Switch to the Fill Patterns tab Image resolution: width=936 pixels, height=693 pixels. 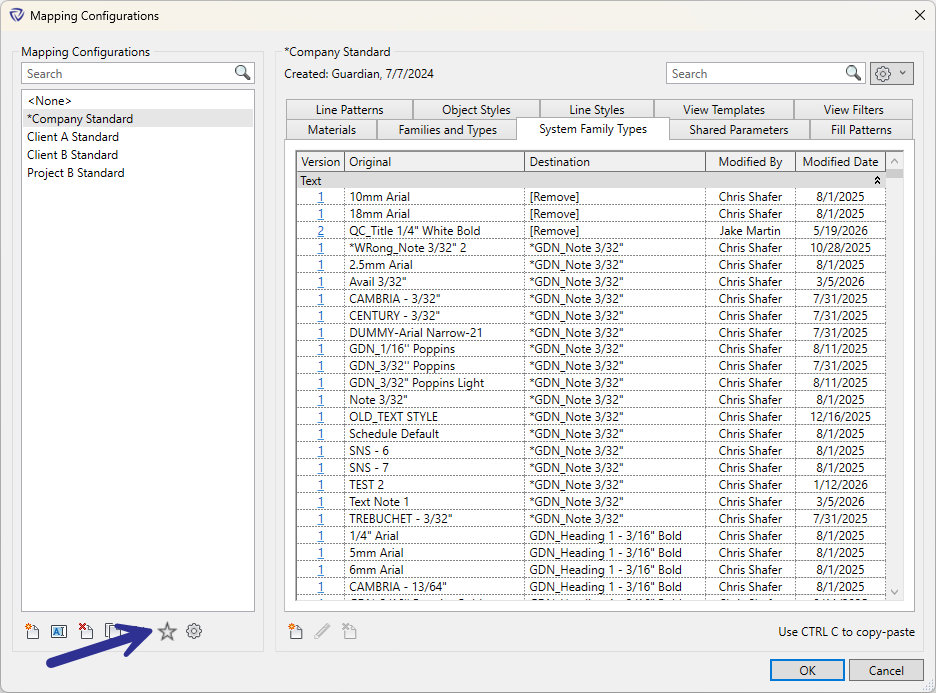[x=861, y=130]
